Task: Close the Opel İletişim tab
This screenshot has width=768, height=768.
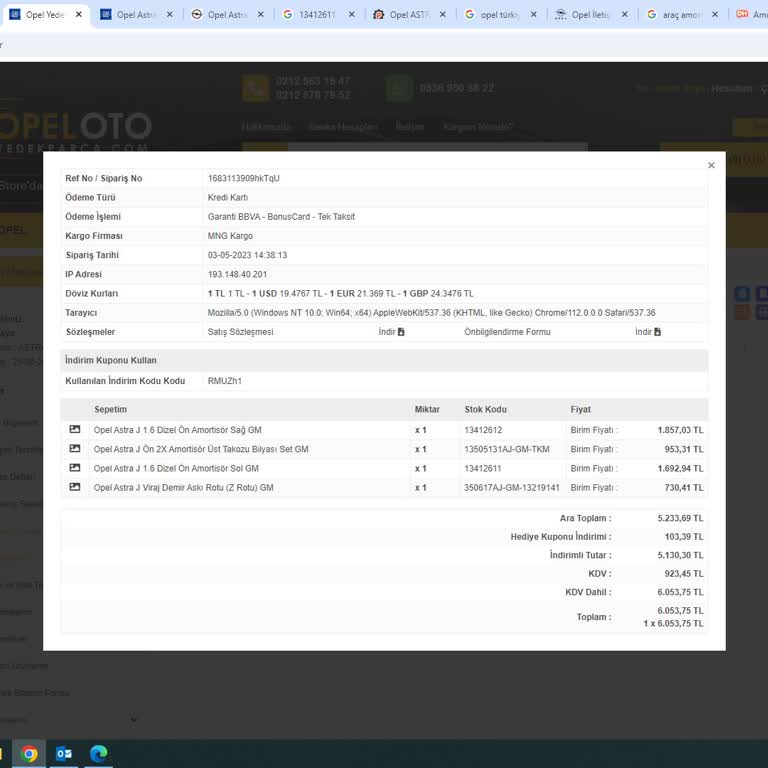Action: (624, 15)
